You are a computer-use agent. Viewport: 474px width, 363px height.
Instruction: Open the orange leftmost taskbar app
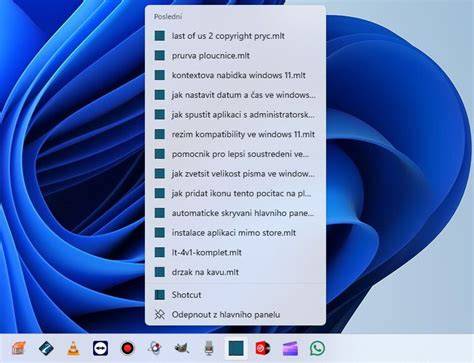(19, 348)
